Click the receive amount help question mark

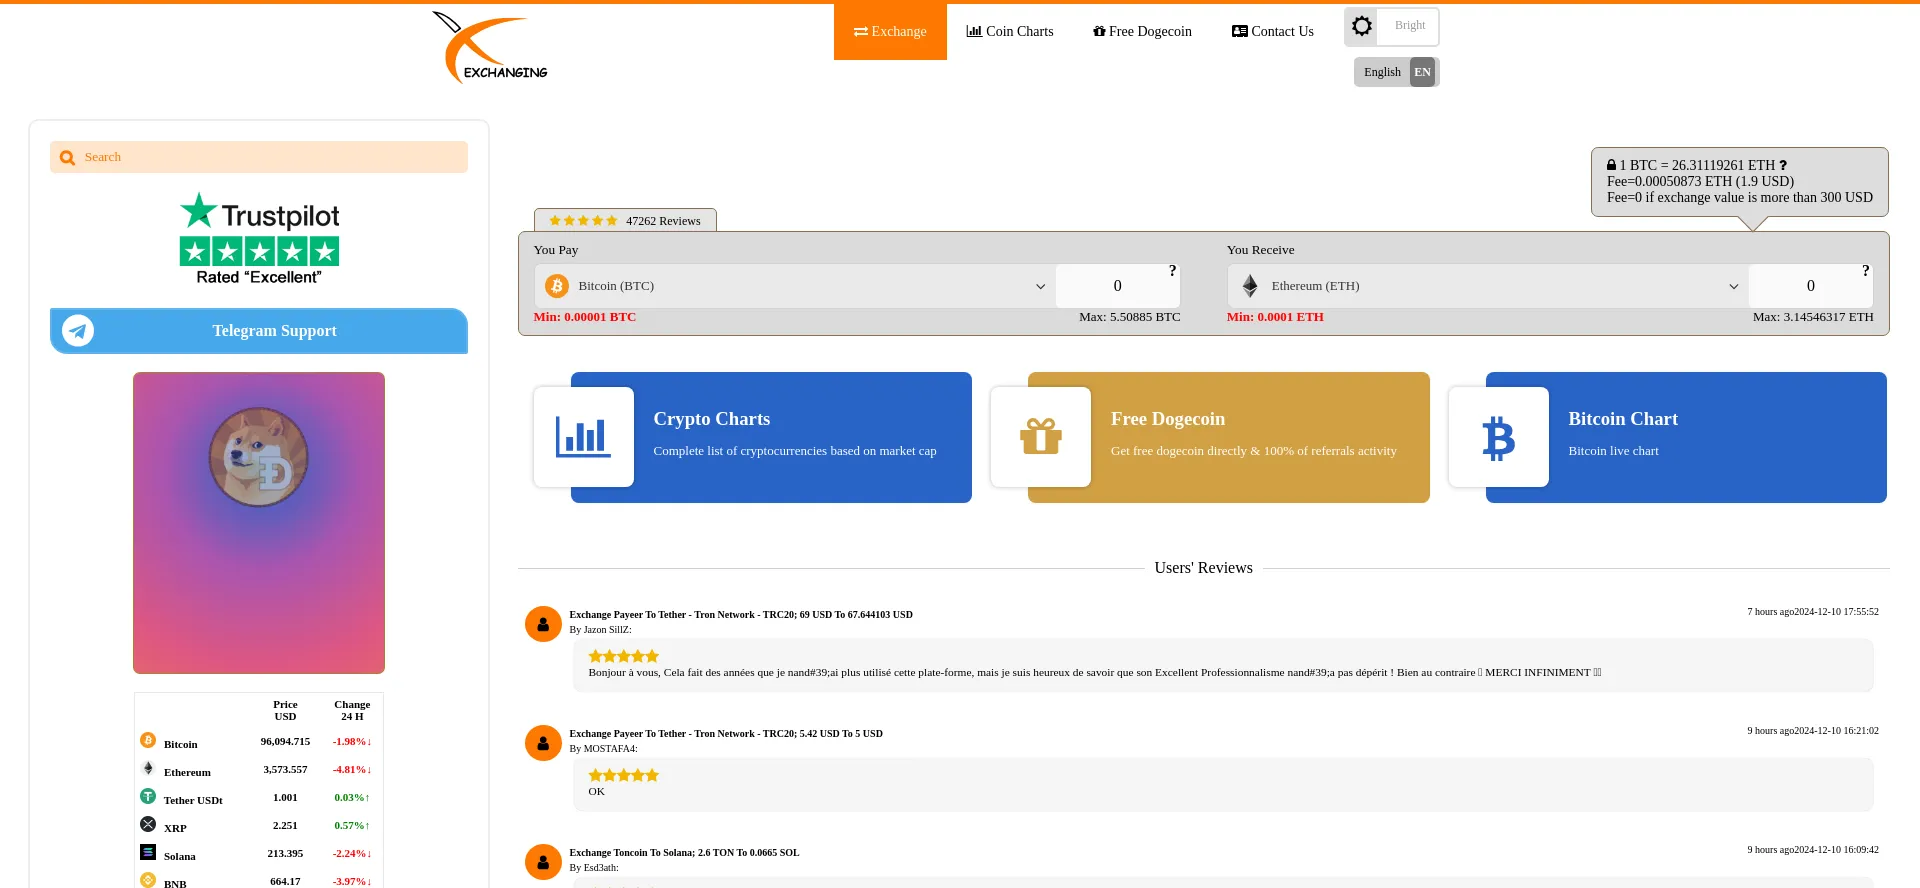pyautogui.click(x=1866, y=271)
